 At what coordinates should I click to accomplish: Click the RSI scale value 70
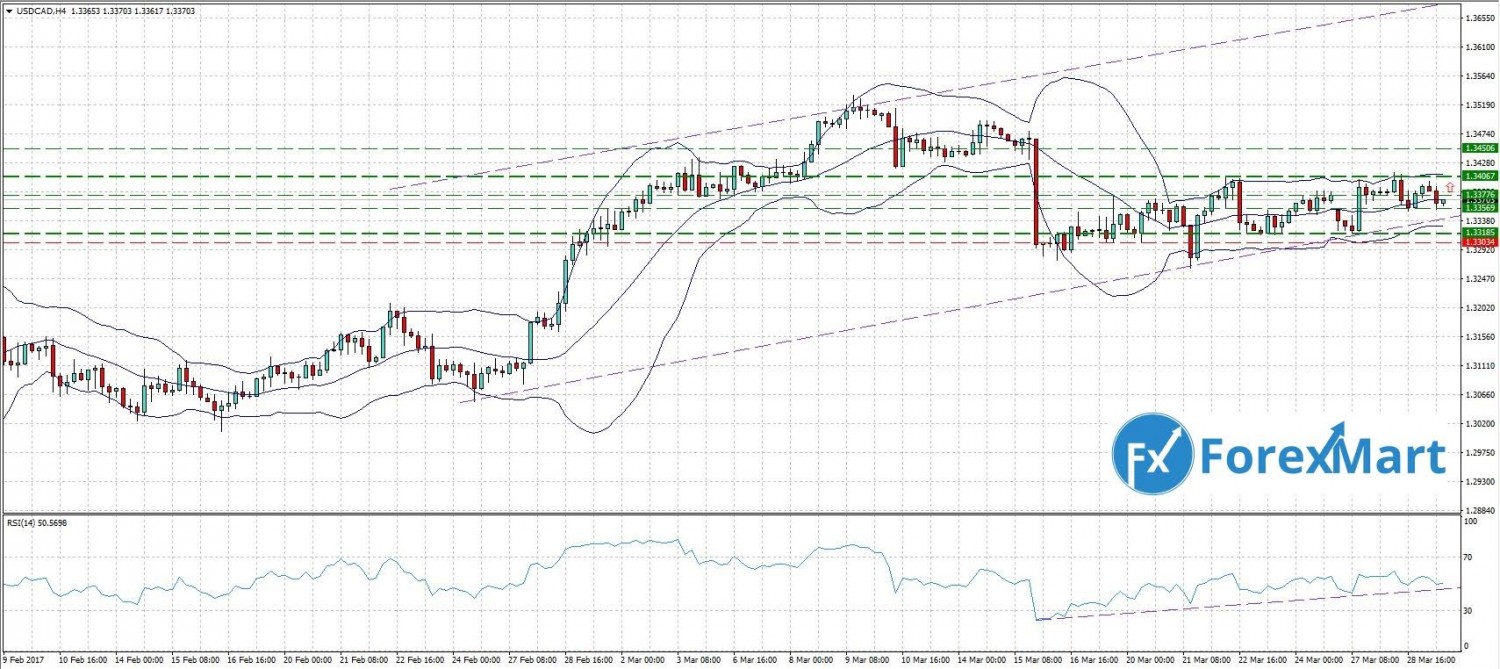tap(1468, 556)
